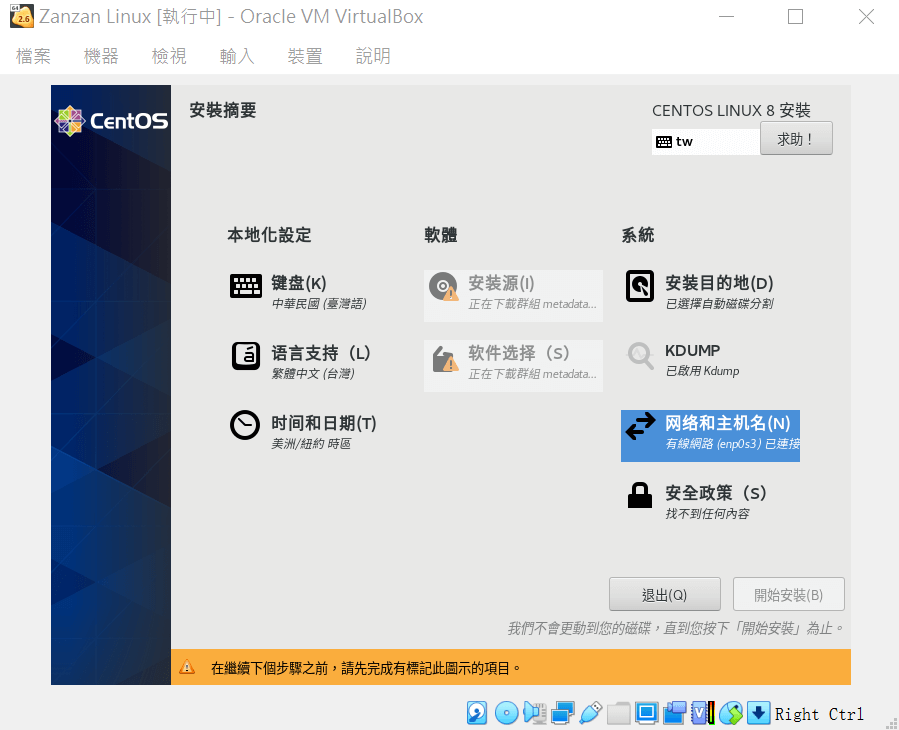Click VirtualBox keyboard capture arrow icon
The height and width of the screenshot is (730, 899).
759,713
